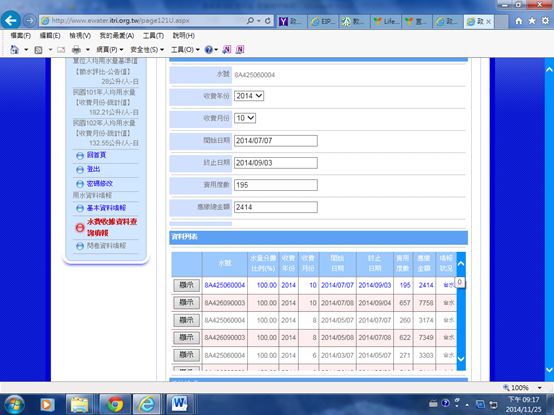Click the keyboard icon in system tray
Image resolution: width=554 pixels, height=415 pixels.
[433, 403]
